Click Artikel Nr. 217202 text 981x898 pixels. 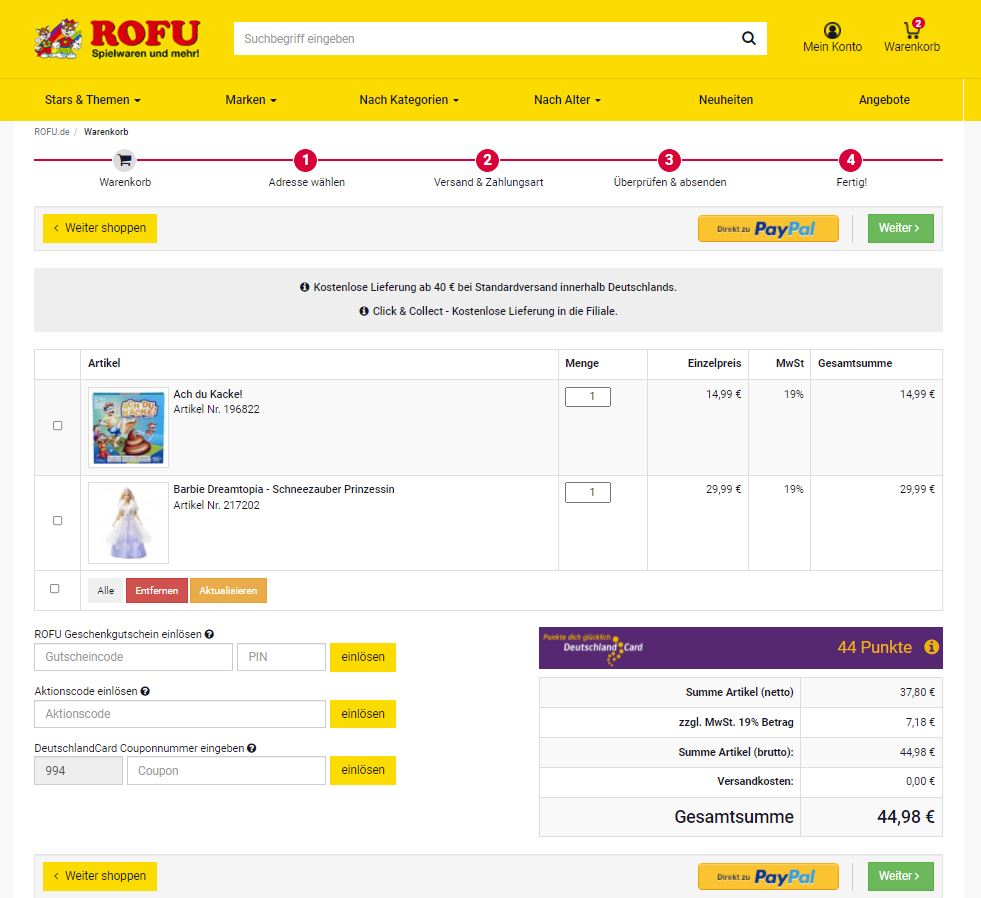216,505
